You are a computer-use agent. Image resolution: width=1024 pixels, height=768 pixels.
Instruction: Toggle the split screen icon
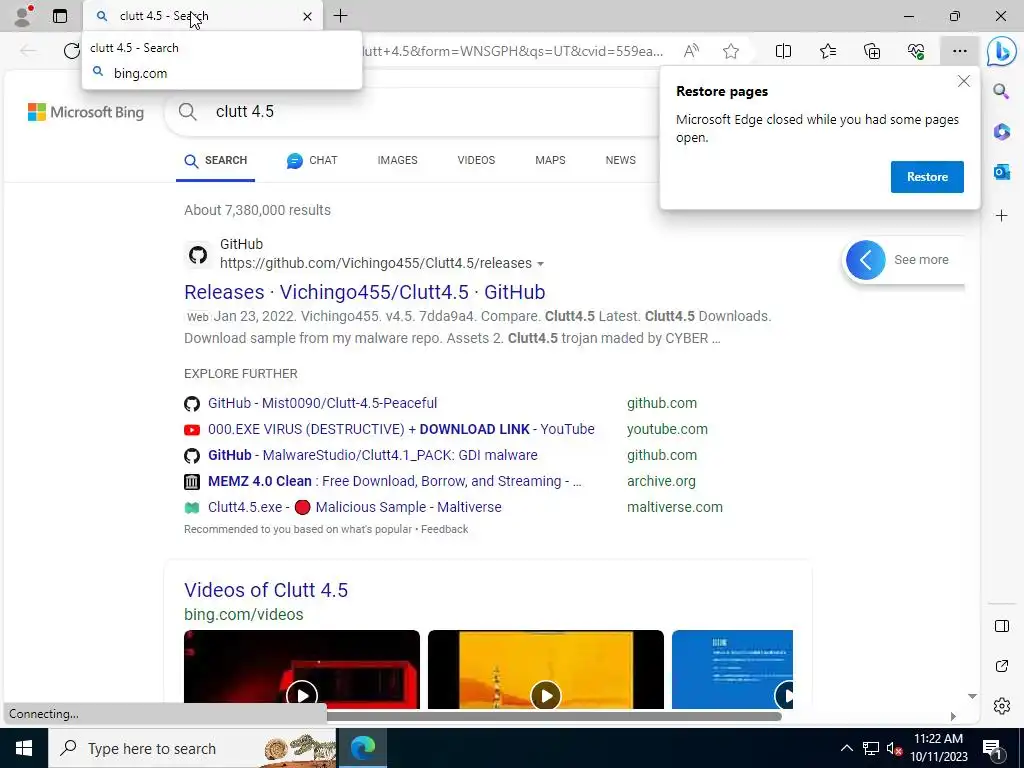tap(783, 51)
